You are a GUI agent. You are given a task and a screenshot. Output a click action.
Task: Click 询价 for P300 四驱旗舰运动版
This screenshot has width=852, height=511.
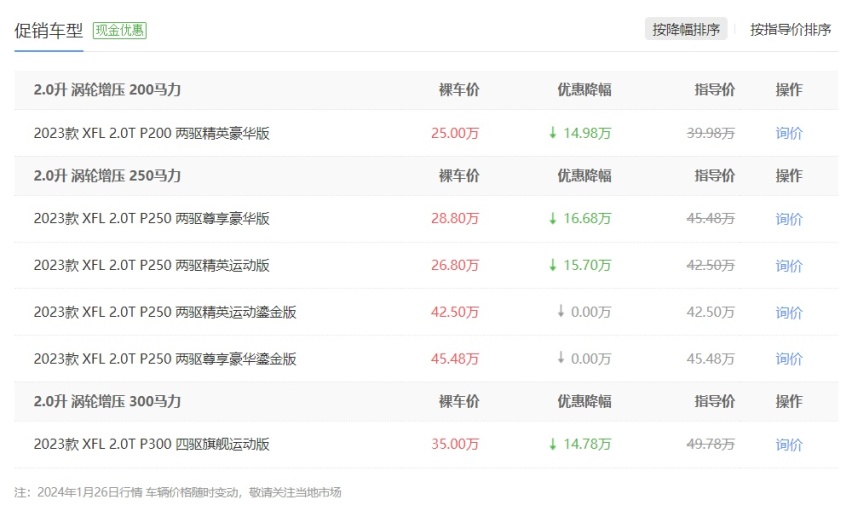789,444
